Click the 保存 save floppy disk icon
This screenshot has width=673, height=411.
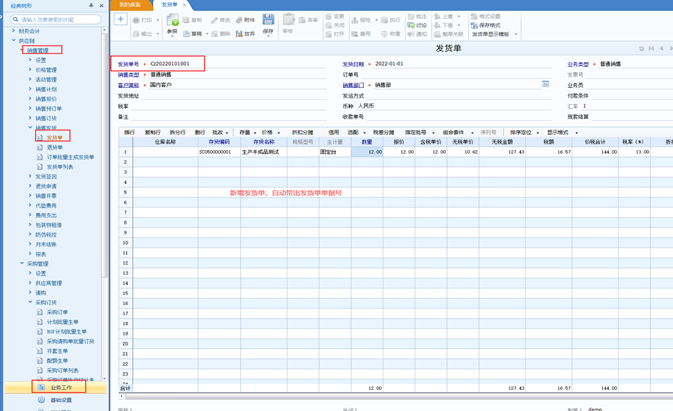268,20
